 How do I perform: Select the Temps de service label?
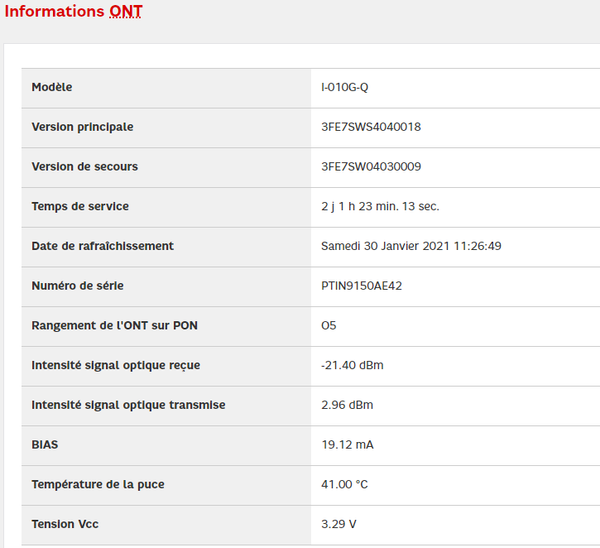pyautogui.click(x=80, y=207)
